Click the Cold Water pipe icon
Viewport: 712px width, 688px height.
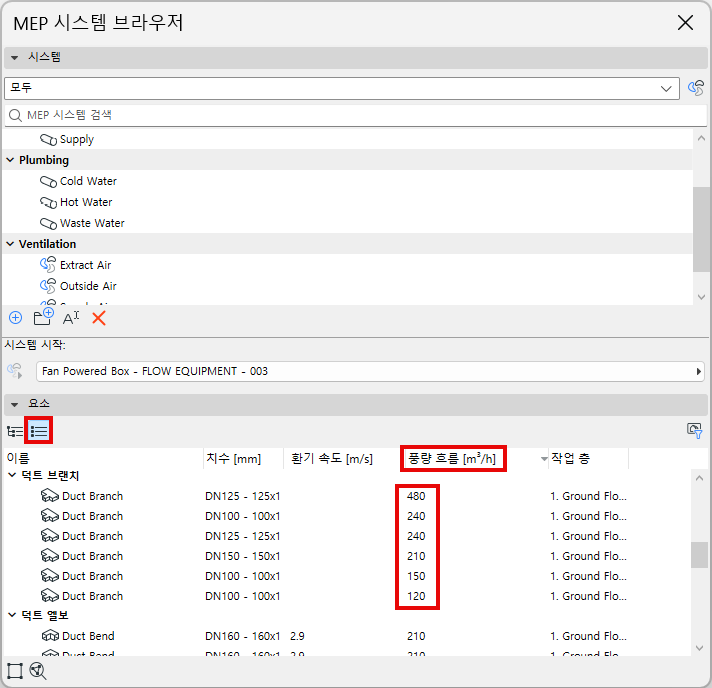(x=48, y=181)
